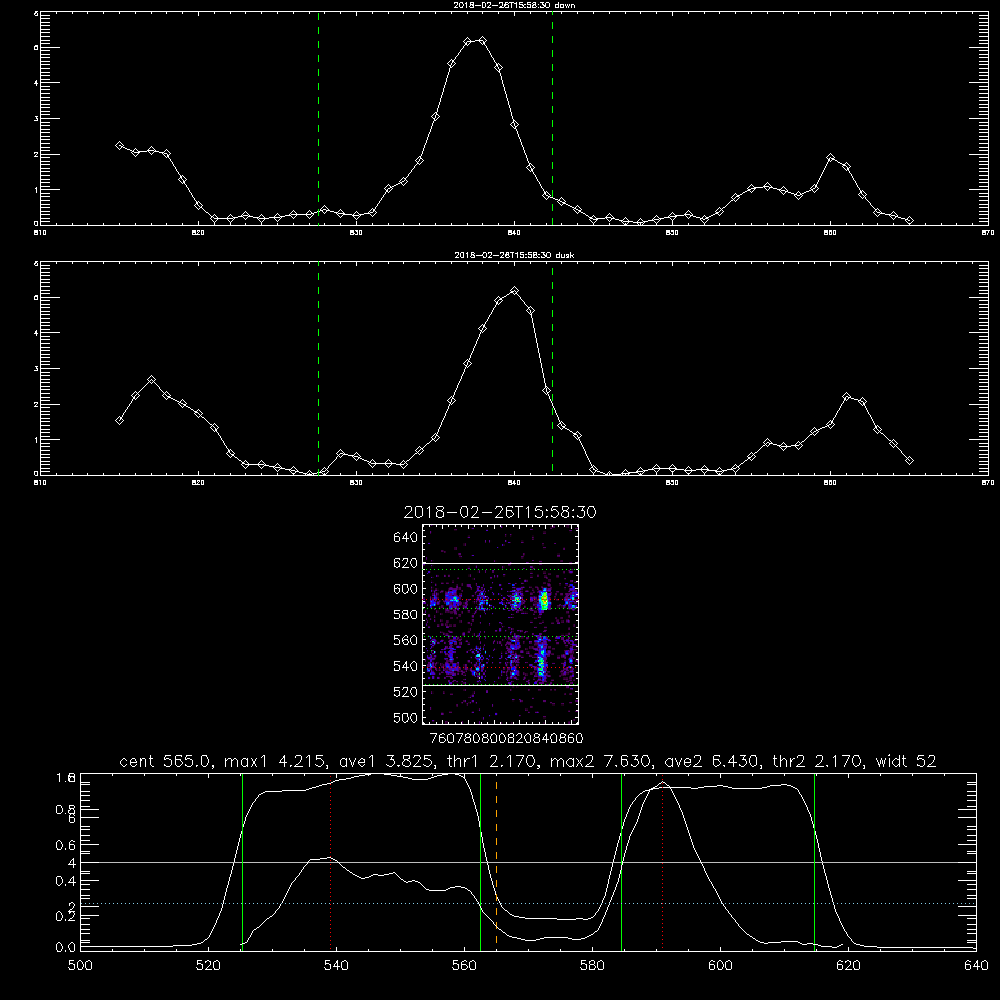Click x-axis label '600' on bottom plot
This screenshot has height=1000, width=1000.
[720, 966]
